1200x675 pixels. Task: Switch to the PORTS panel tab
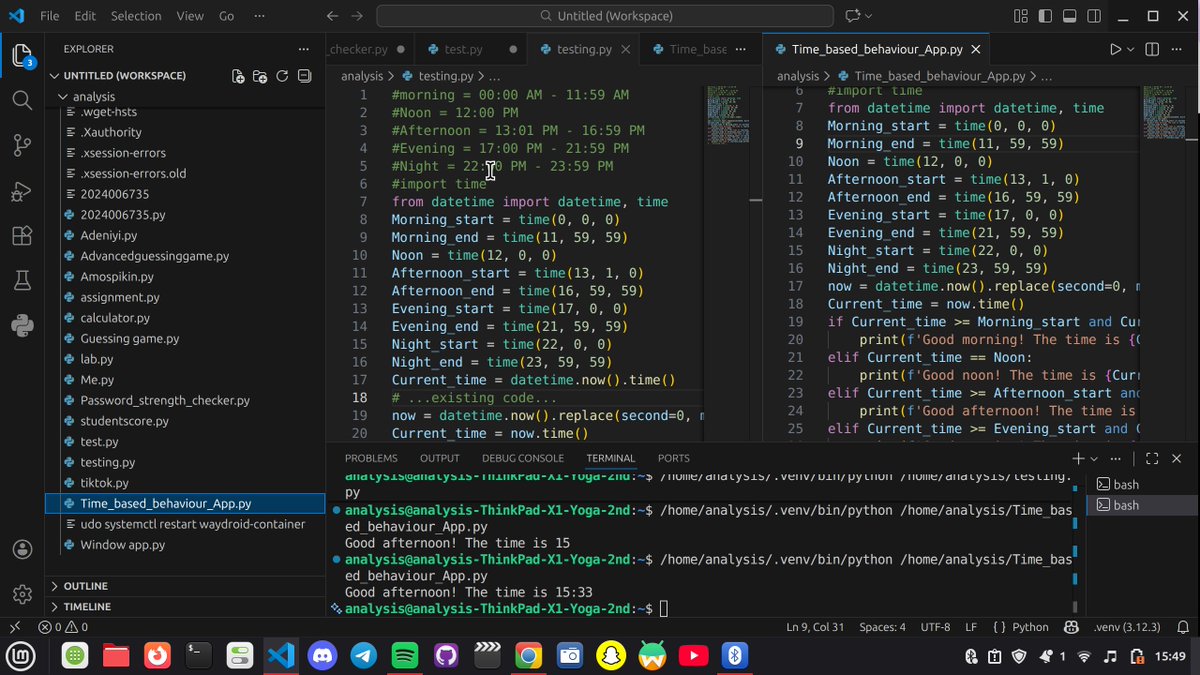(x=673, y=458)
